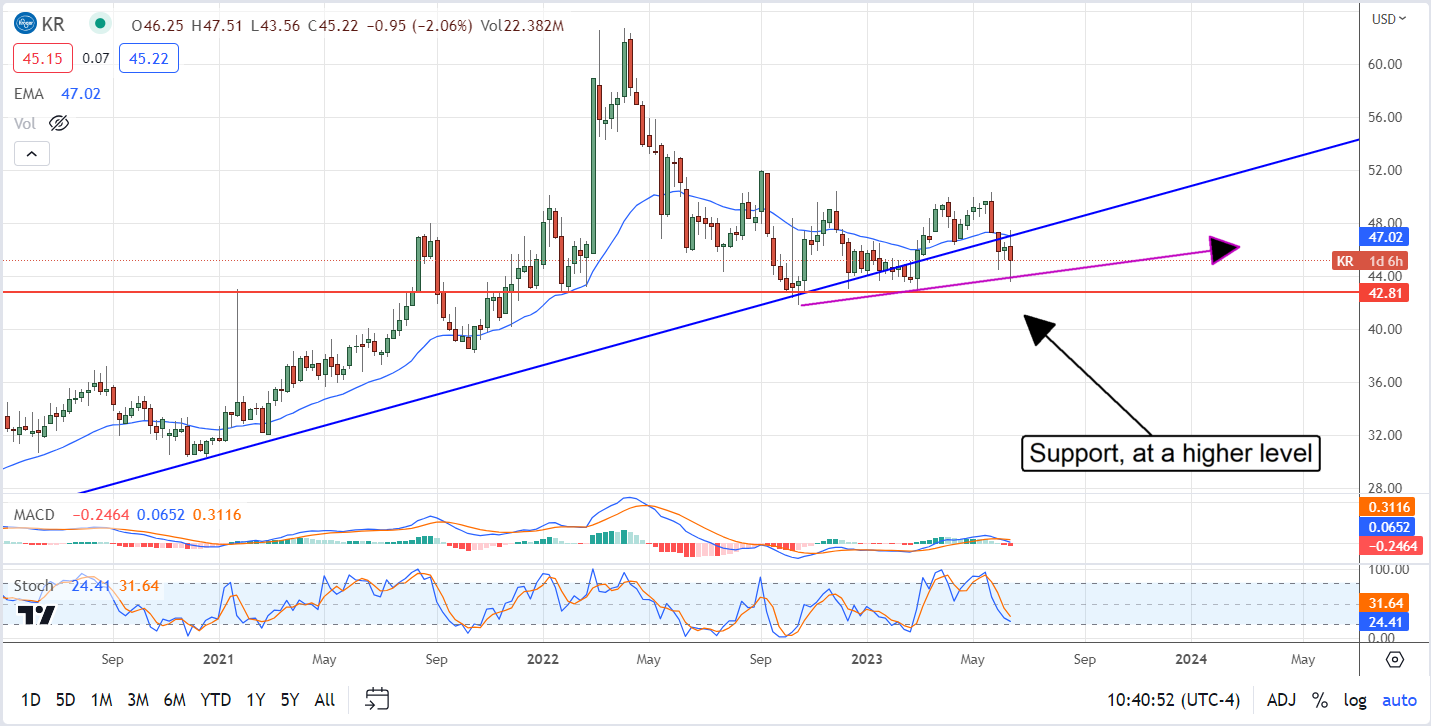Click the blue 47.02 EMA value label
Screen dimensions: 1431x726
[1383, 237]
